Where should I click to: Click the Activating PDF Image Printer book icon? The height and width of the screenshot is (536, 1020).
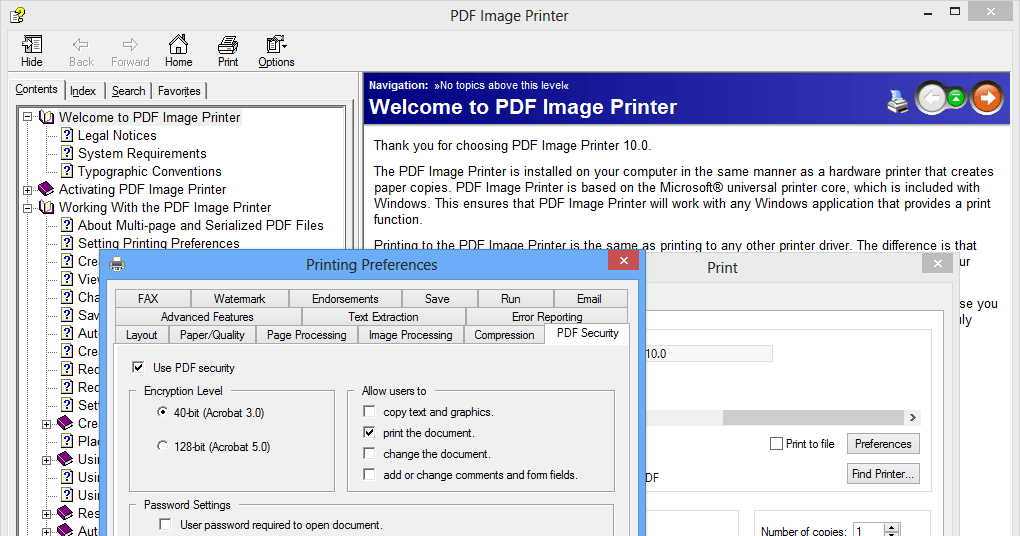(46, 189)
